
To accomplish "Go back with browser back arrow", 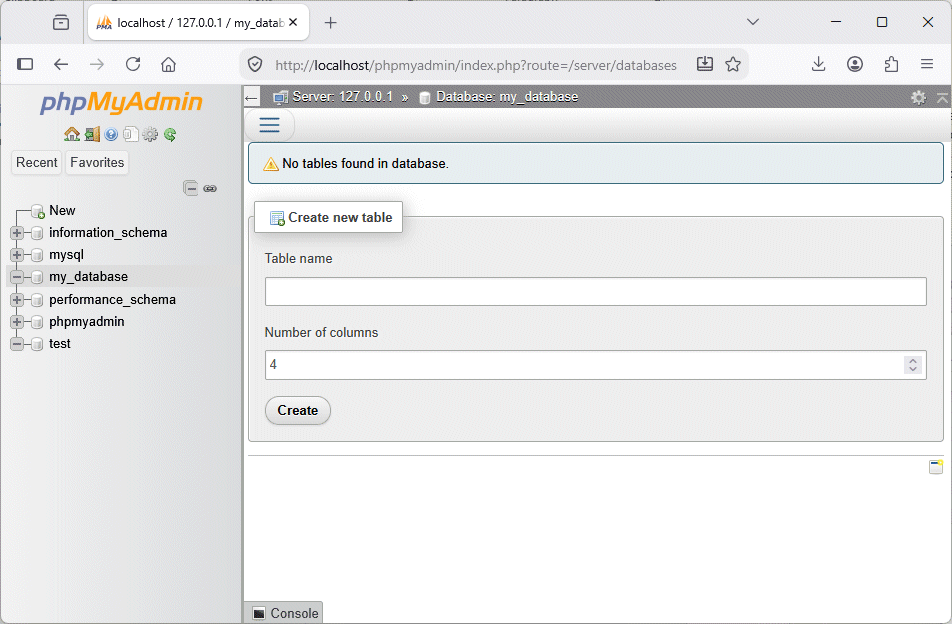I will tap(61, 64).
